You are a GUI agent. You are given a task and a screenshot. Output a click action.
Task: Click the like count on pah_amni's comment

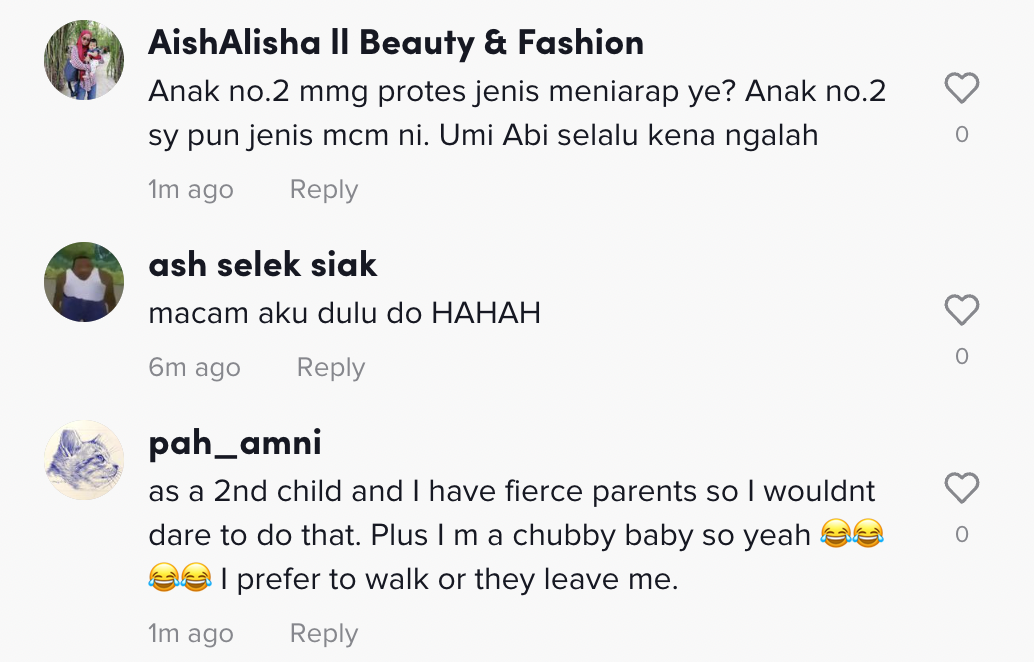pyautogui.click(x=961, y=535)
